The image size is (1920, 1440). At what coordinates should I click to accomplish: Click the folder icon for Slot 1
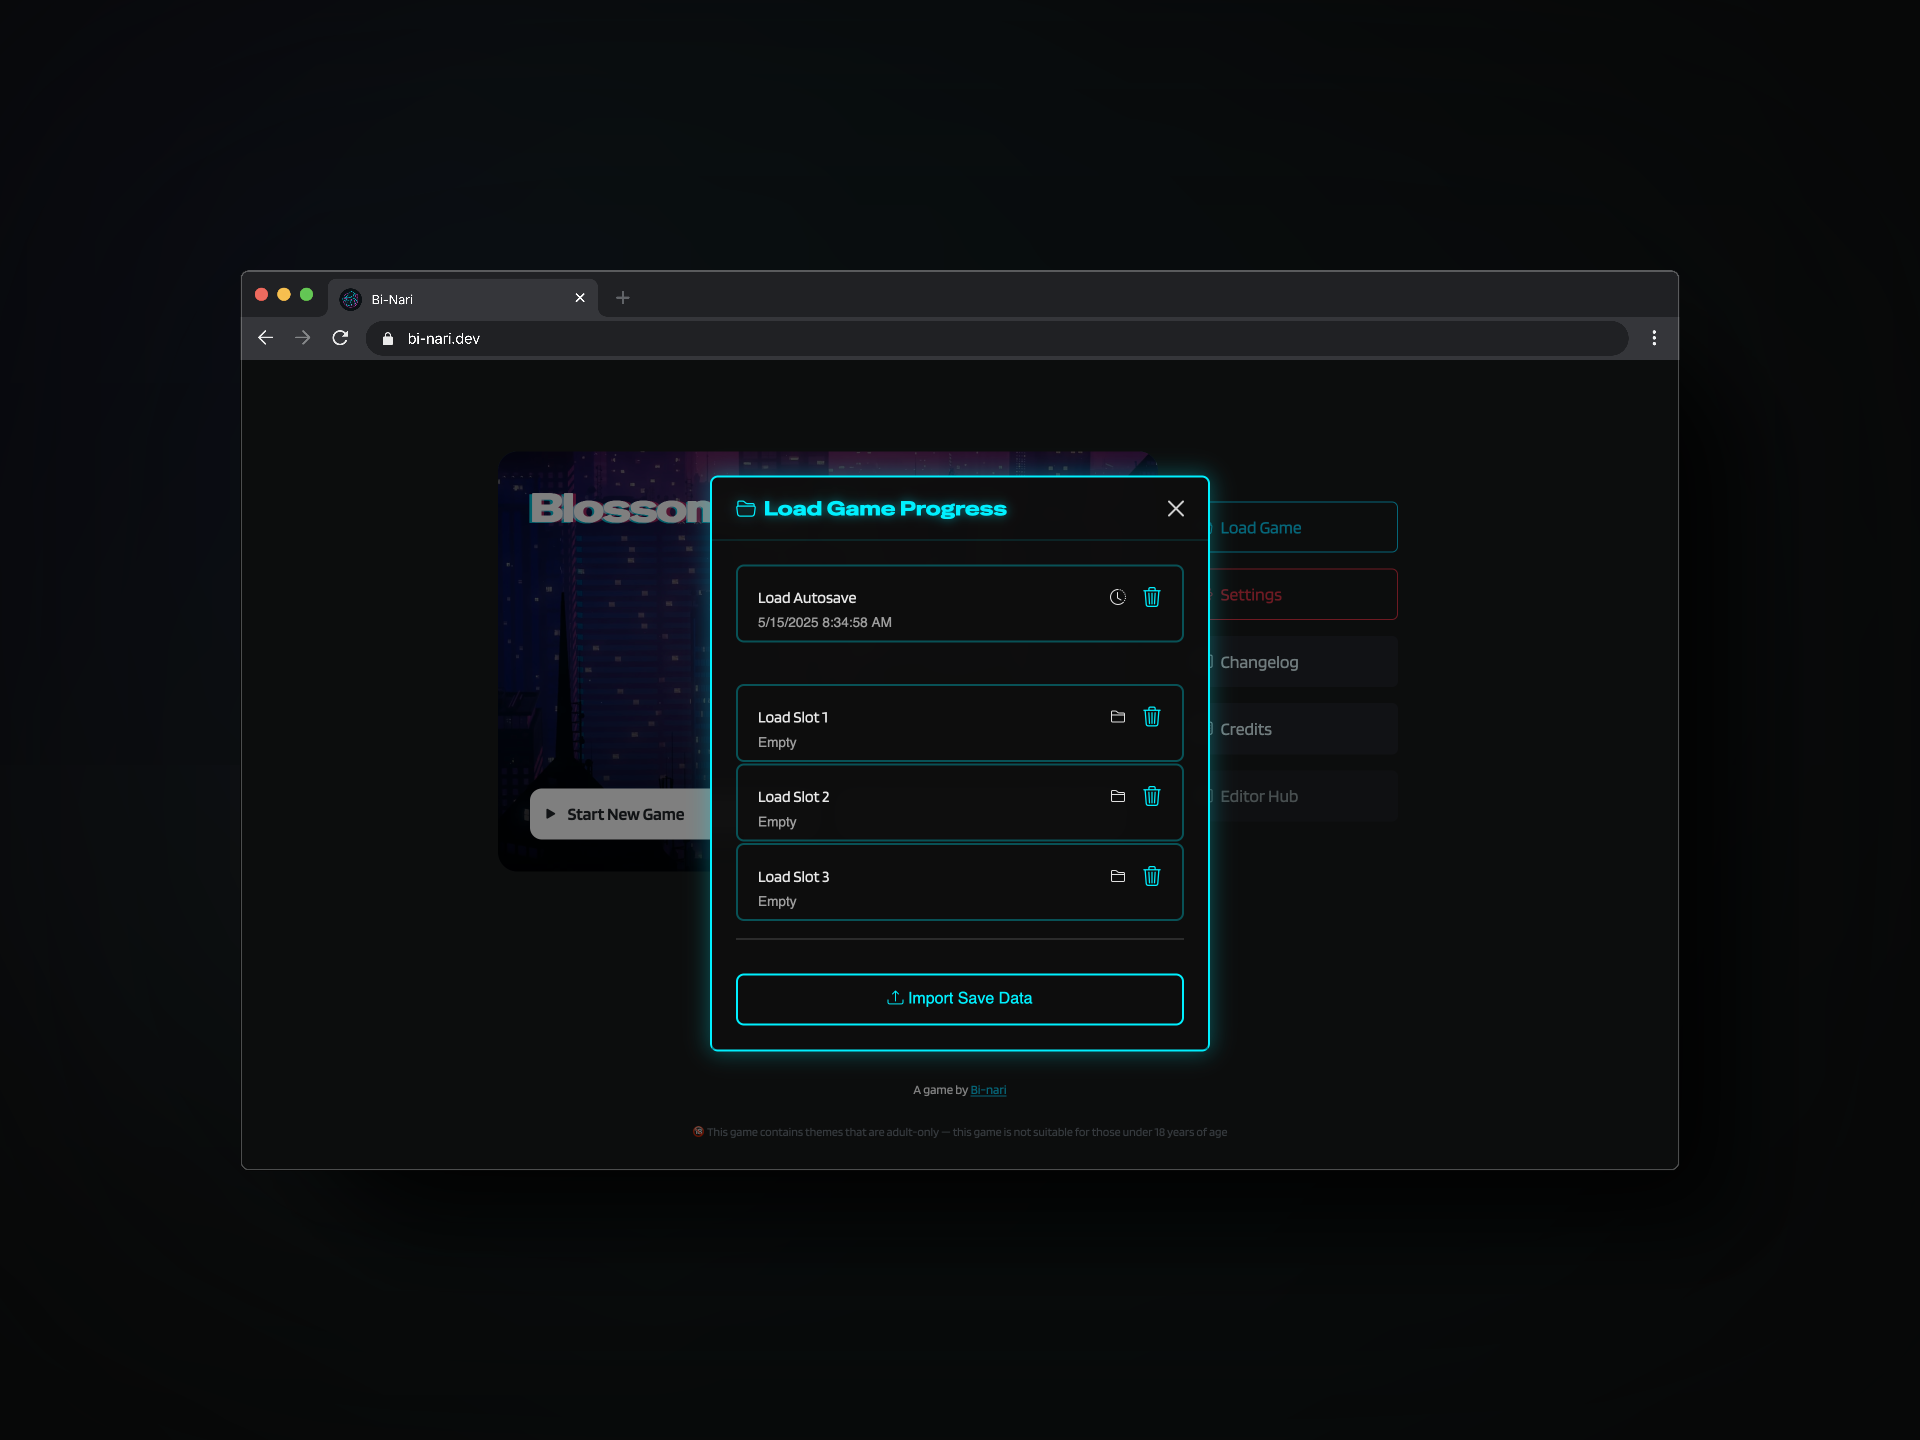[x=1118, y=717]
